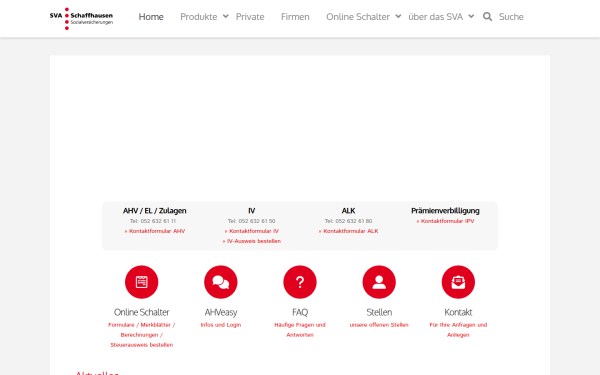Image resolution: width=600 pixels, height=375 pixels.
Task: Click the Prämienverbilligung heading
Action: click(445, 211)
